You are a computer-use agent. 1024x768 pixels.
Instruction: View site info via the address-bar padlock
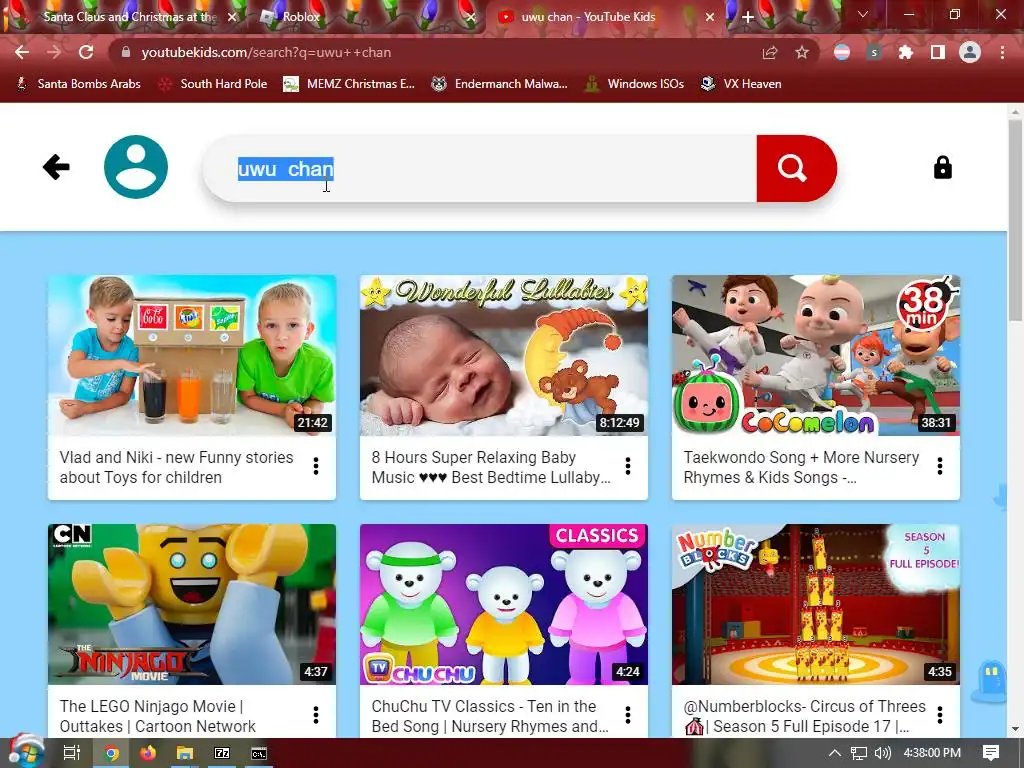[x=126, y=52]
